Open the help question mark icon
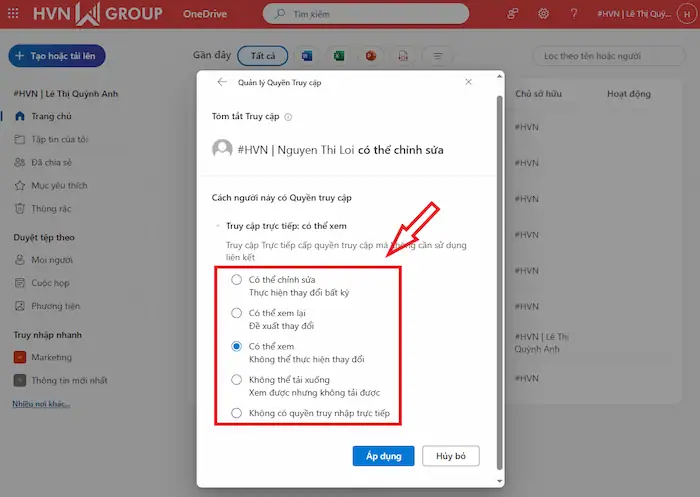Screen dimensions: 700x497 pyautogui.click(x=574, y=14)
